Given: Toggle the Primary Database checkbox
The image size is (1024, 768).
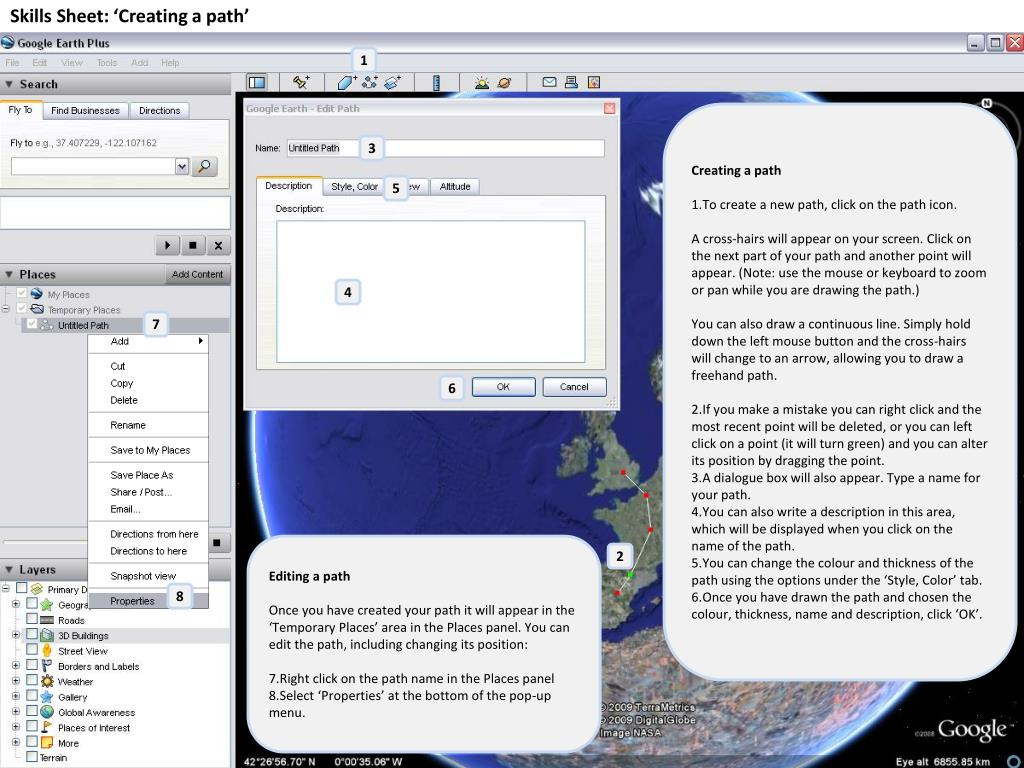Looking at the screenshot, I should [22, 588].
